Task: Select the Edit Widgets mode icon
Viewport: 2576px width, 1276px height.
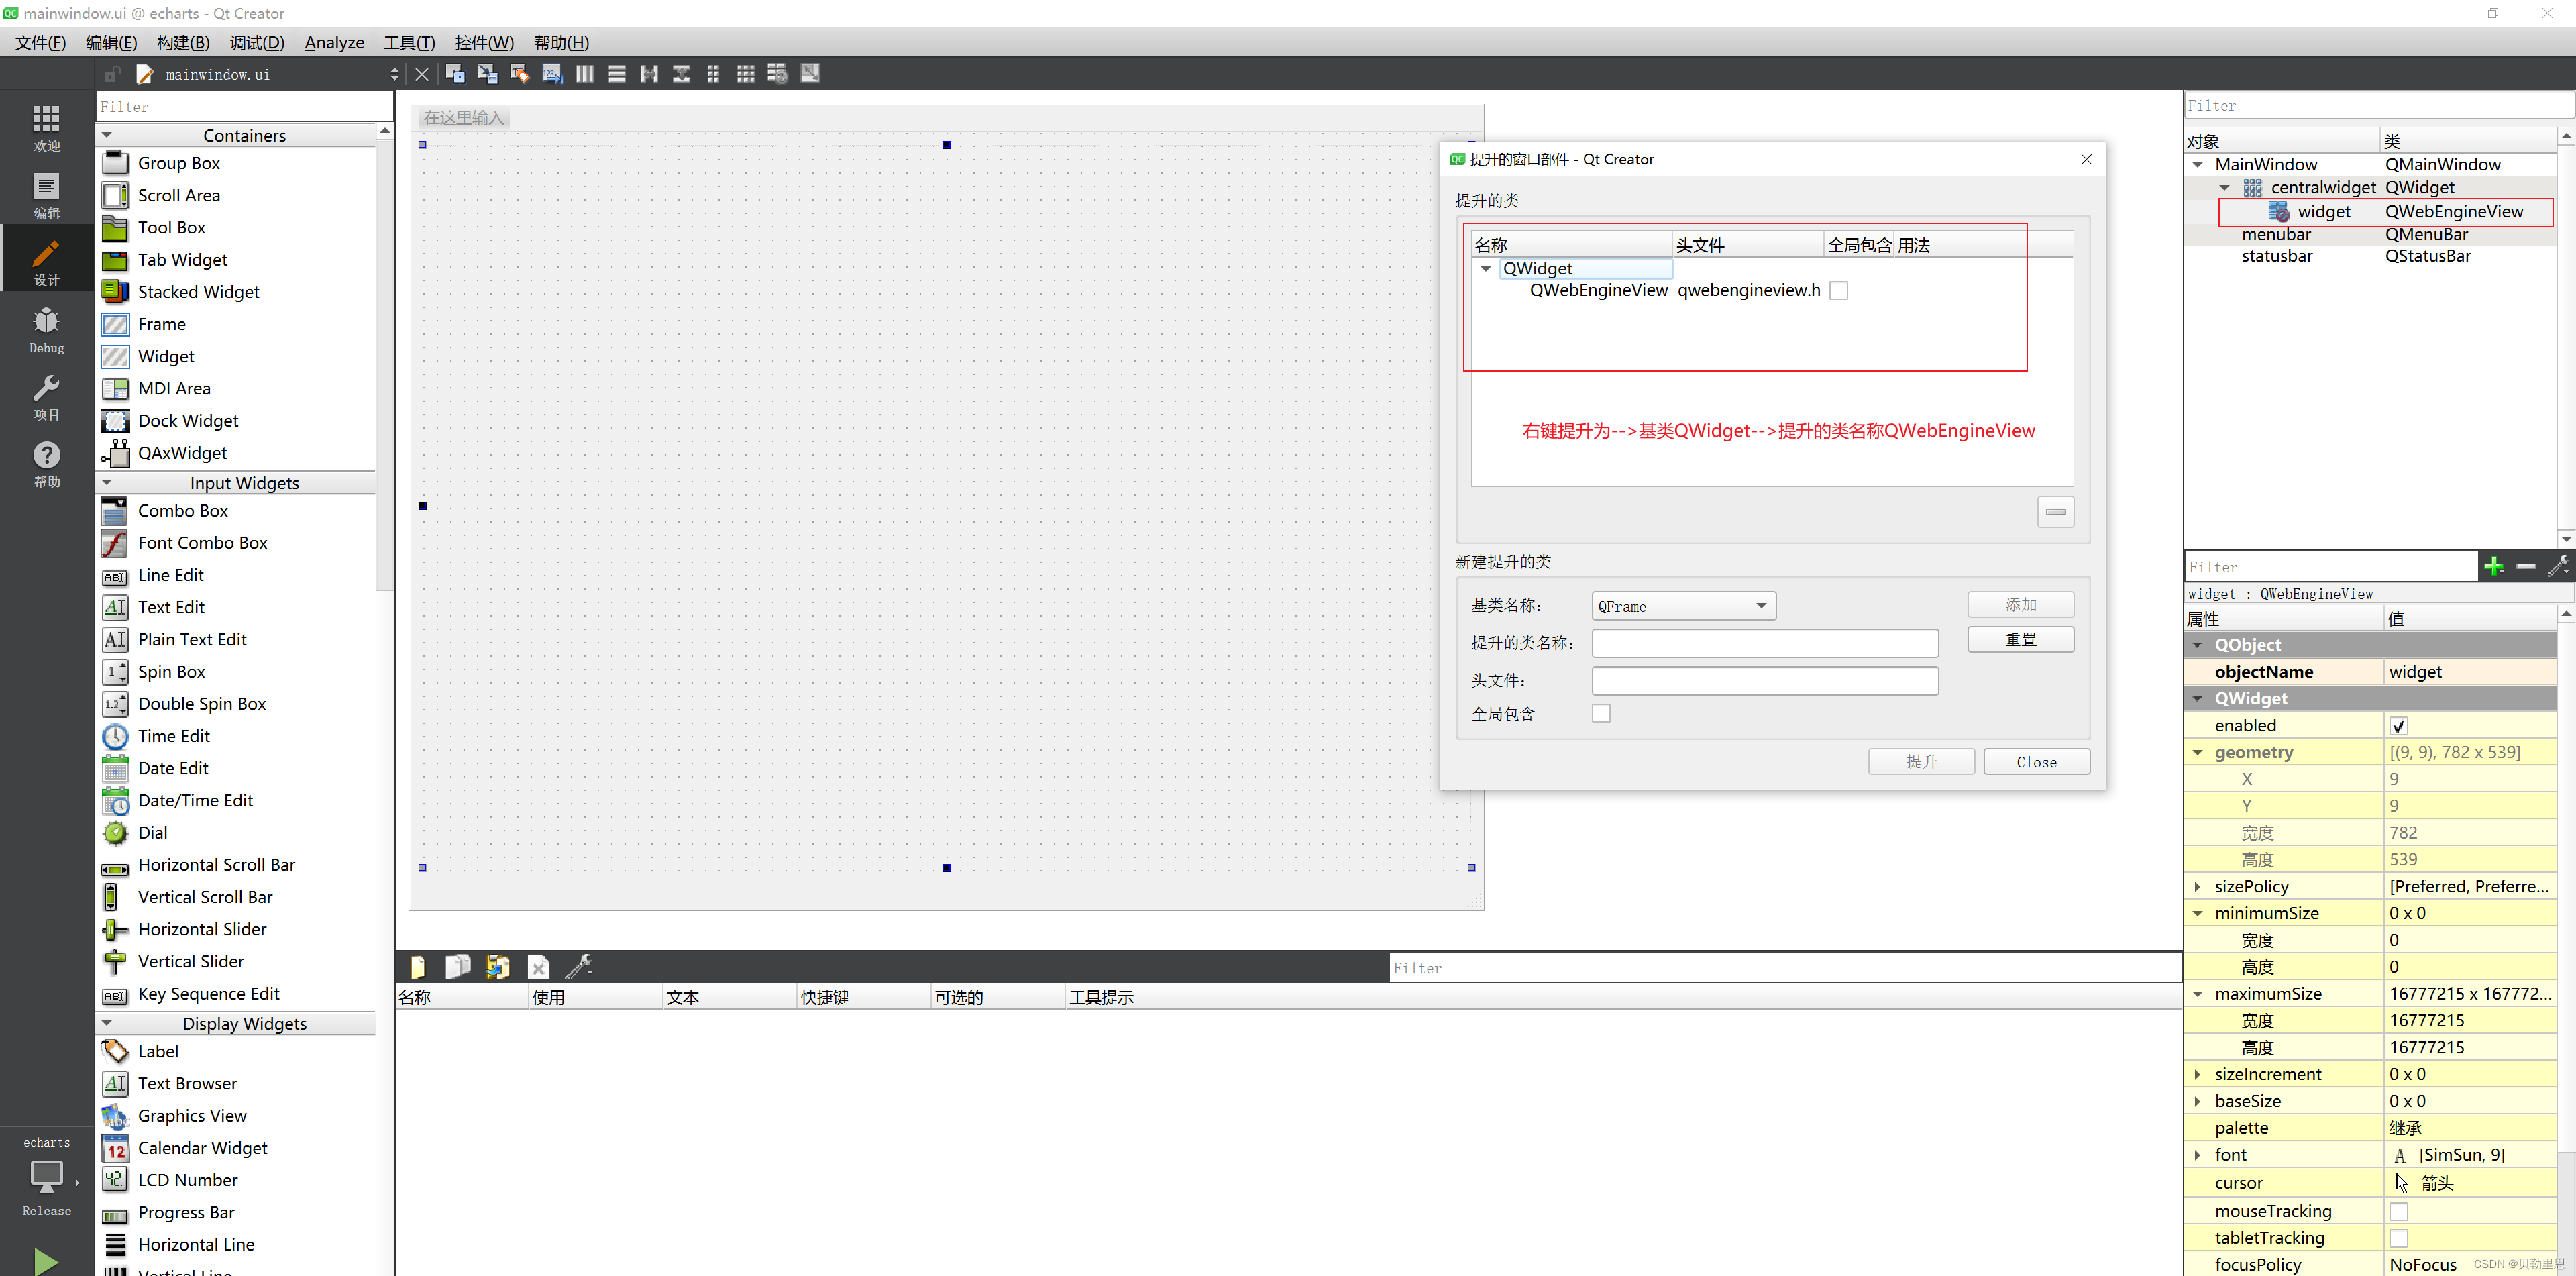Action: (x=455, y=73)
